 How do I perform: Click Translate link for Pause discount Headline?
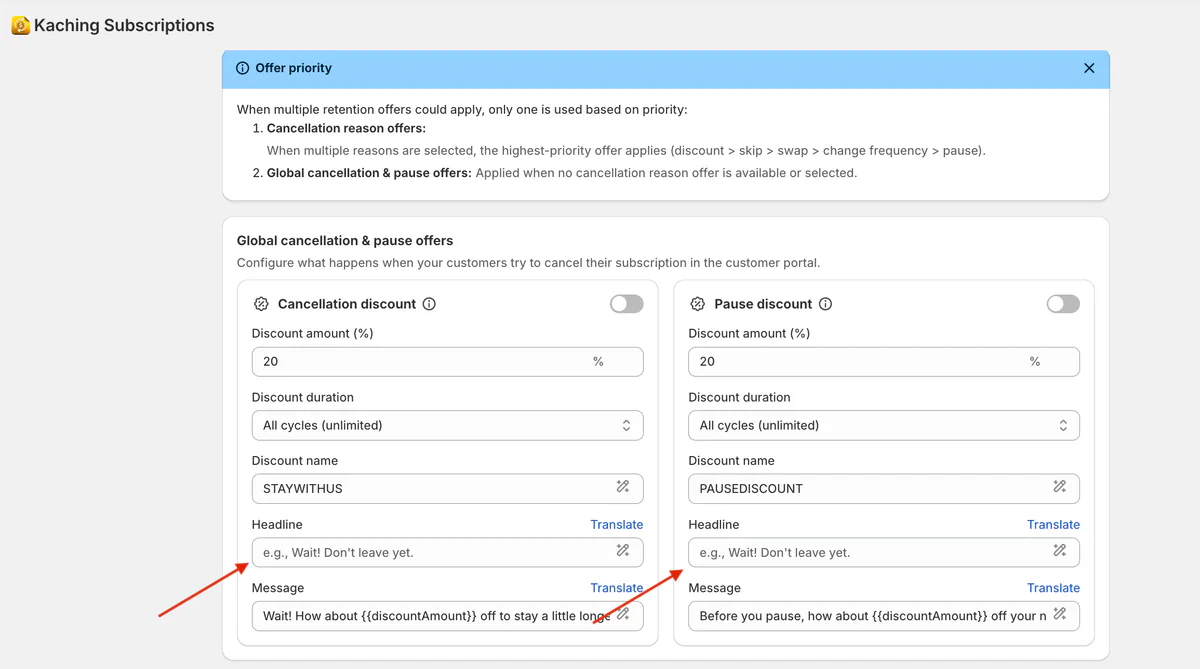point(1053,524)
